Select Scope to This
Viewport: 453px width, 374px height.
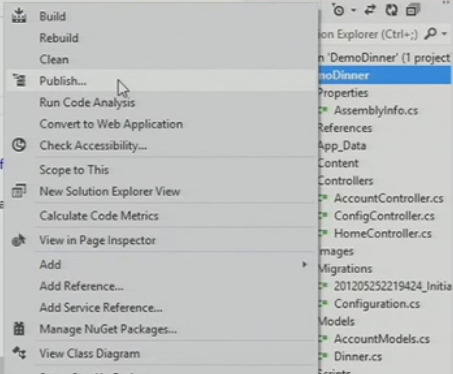74,170
